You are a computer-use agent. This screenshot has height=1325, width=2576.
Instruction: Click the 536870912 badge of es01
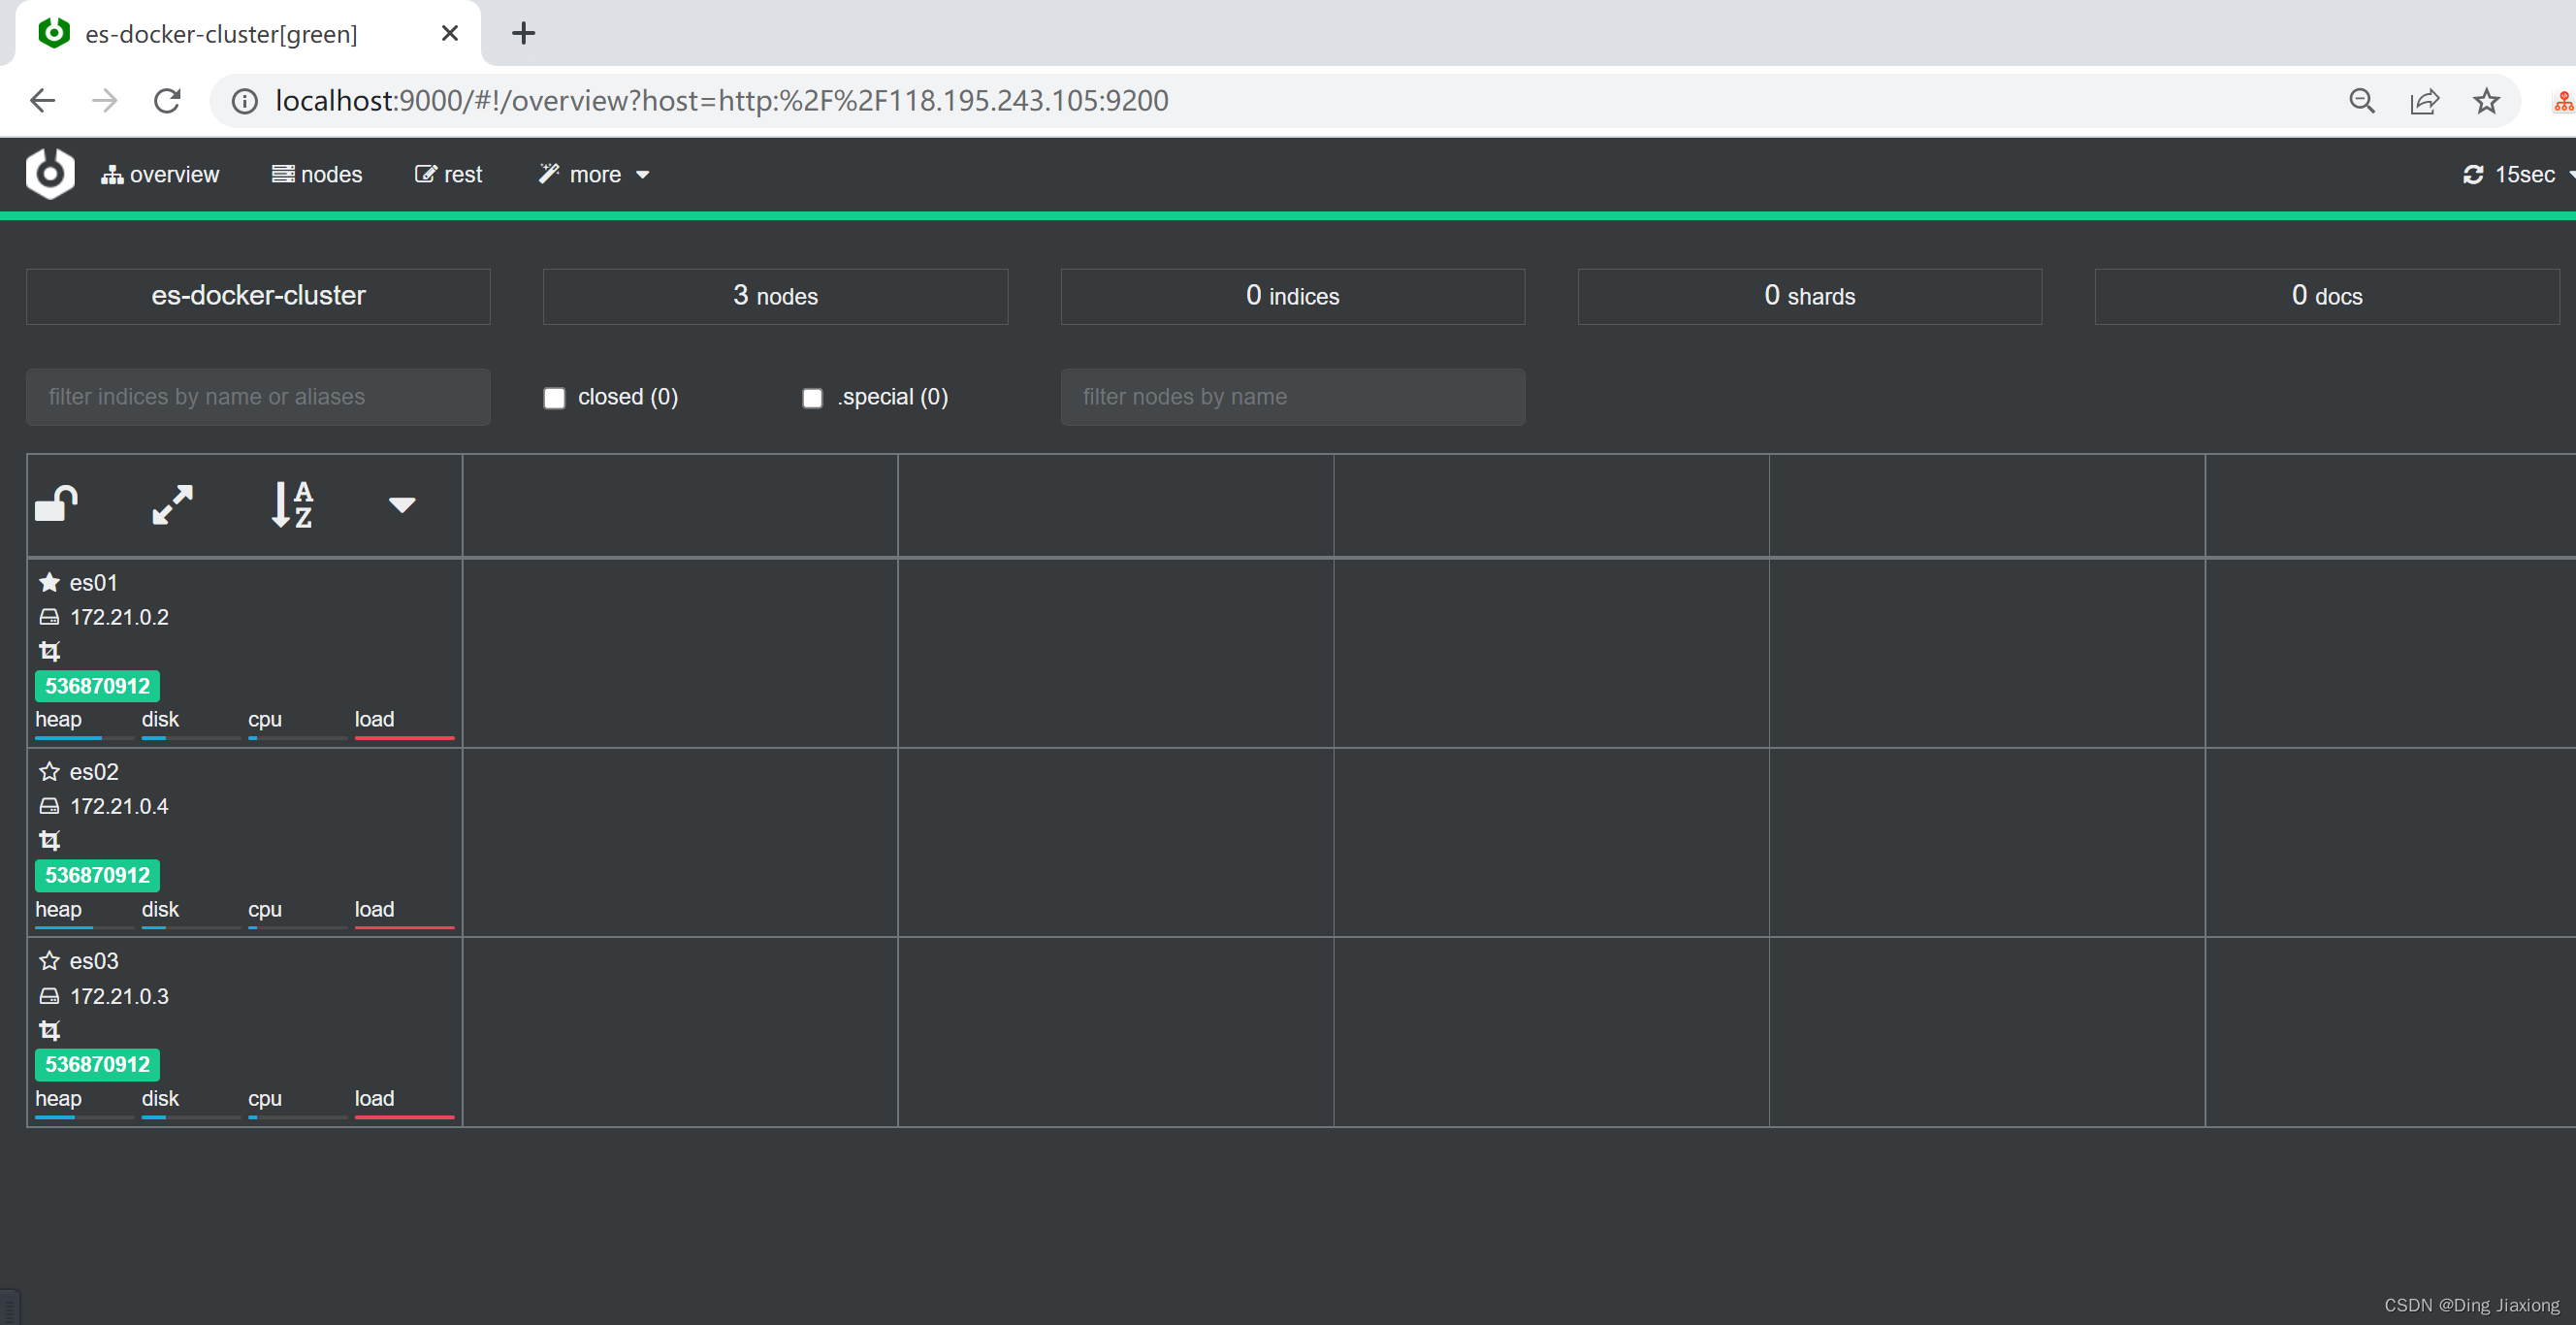tap(97, 686)
